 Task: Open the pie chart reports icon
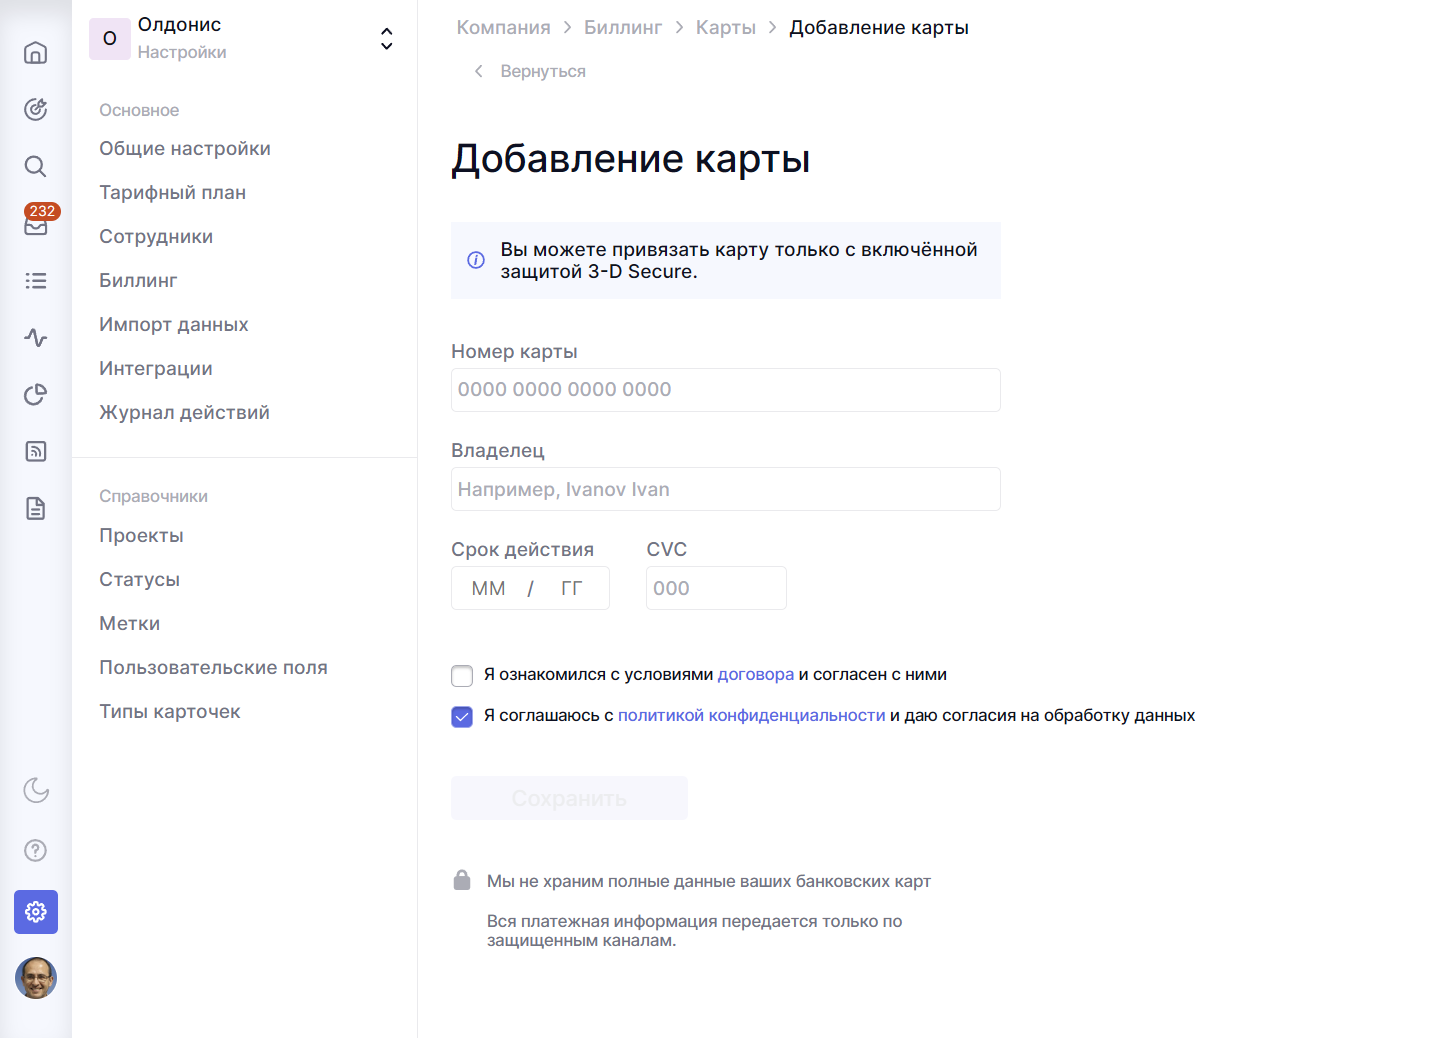[36, 395]
